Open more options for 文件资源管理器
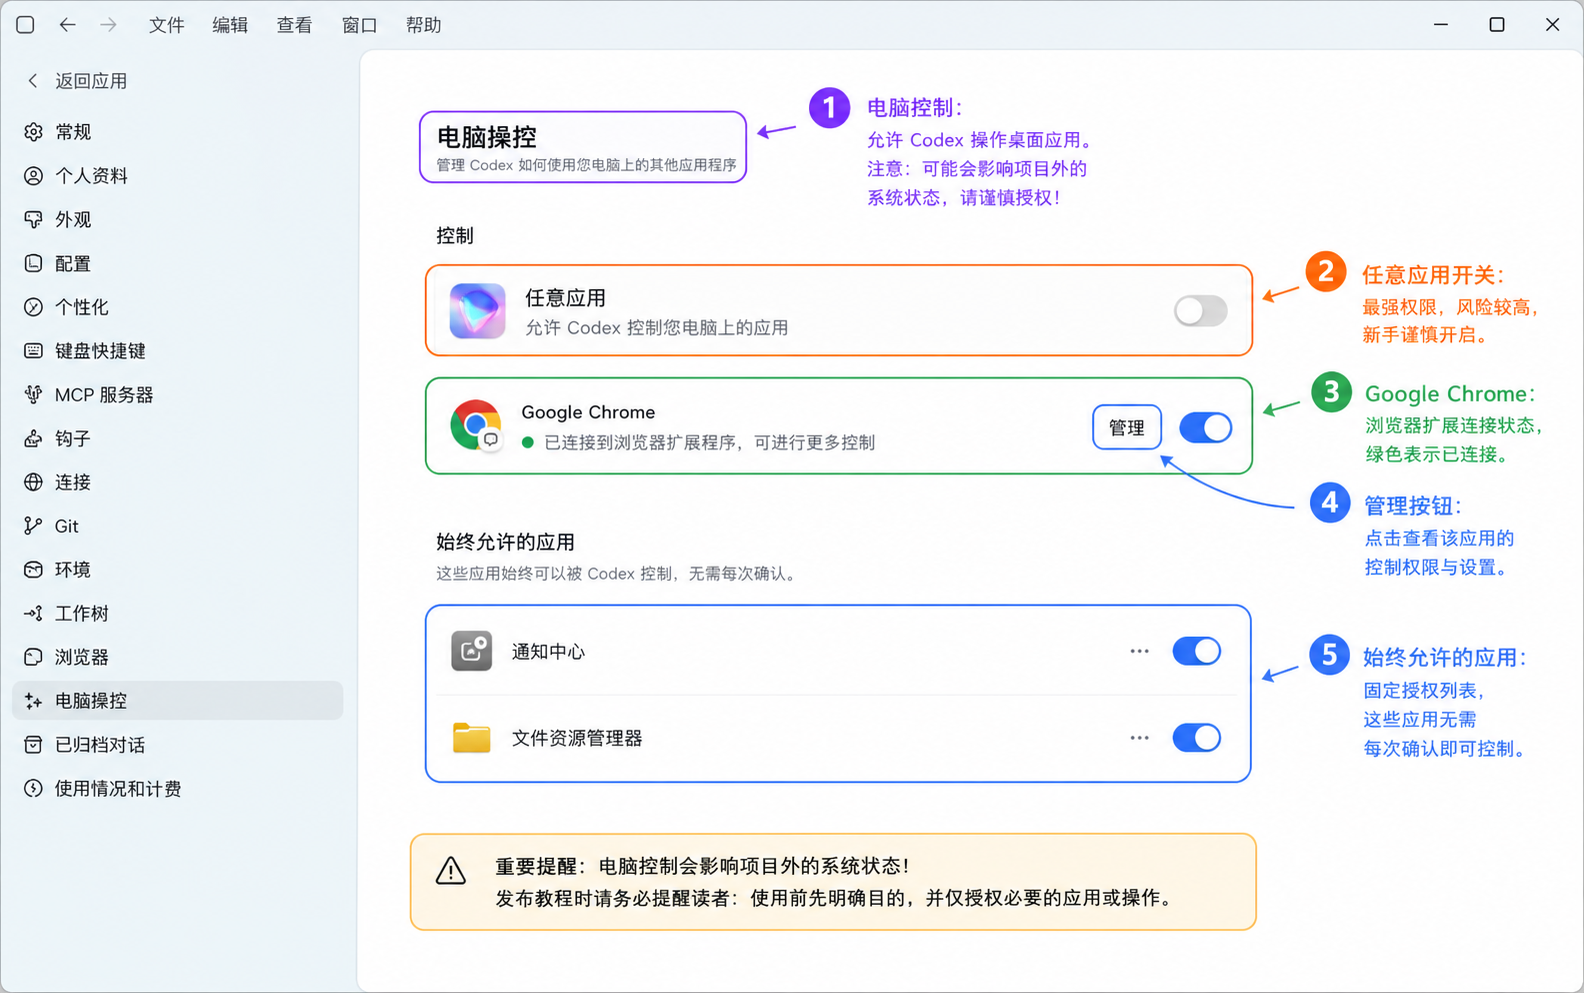Screen dimensions: 1584x993 tap(1139, 738)
